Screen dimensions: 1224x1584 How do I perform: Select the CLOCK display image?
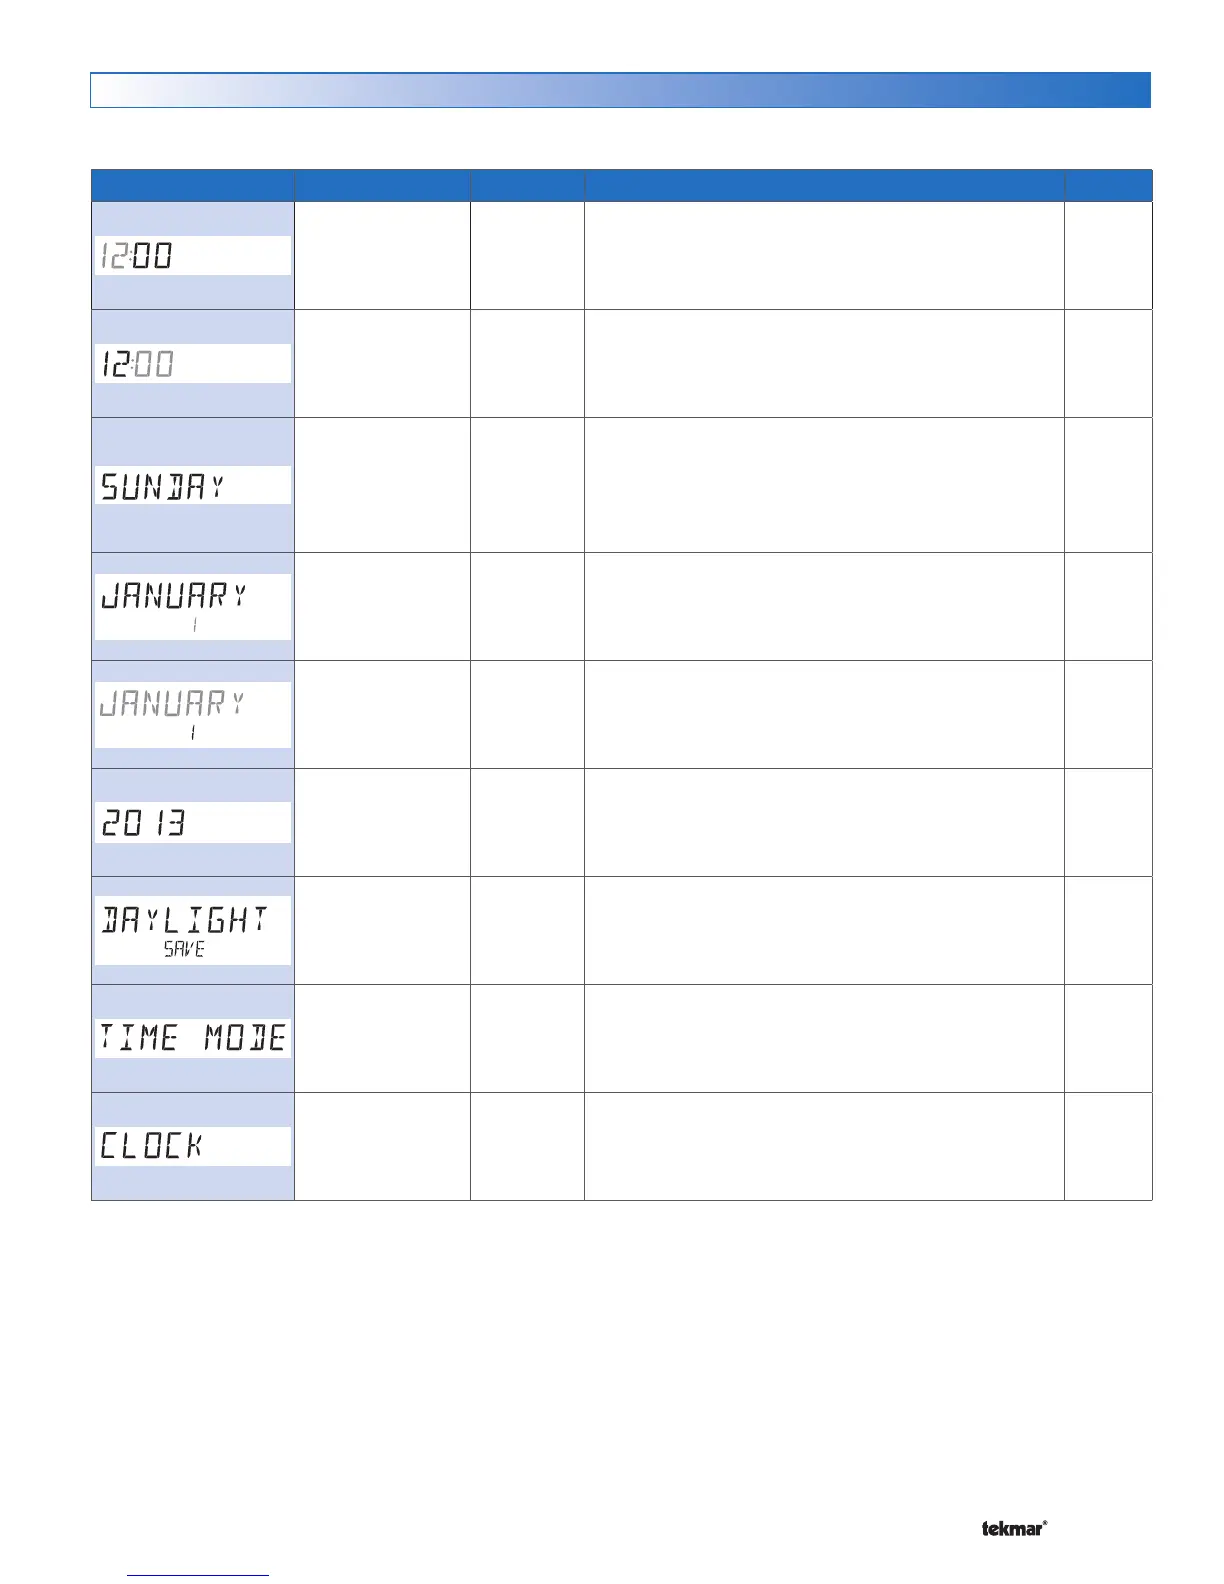pos(192,1146)
